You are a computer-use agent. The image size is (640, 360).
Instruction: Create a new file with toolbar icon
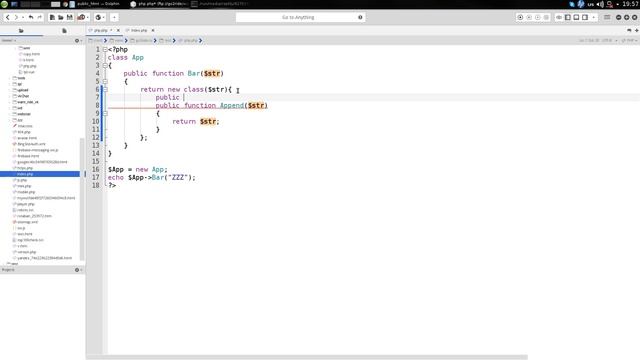pyautogui.click(x=52, y=17)
